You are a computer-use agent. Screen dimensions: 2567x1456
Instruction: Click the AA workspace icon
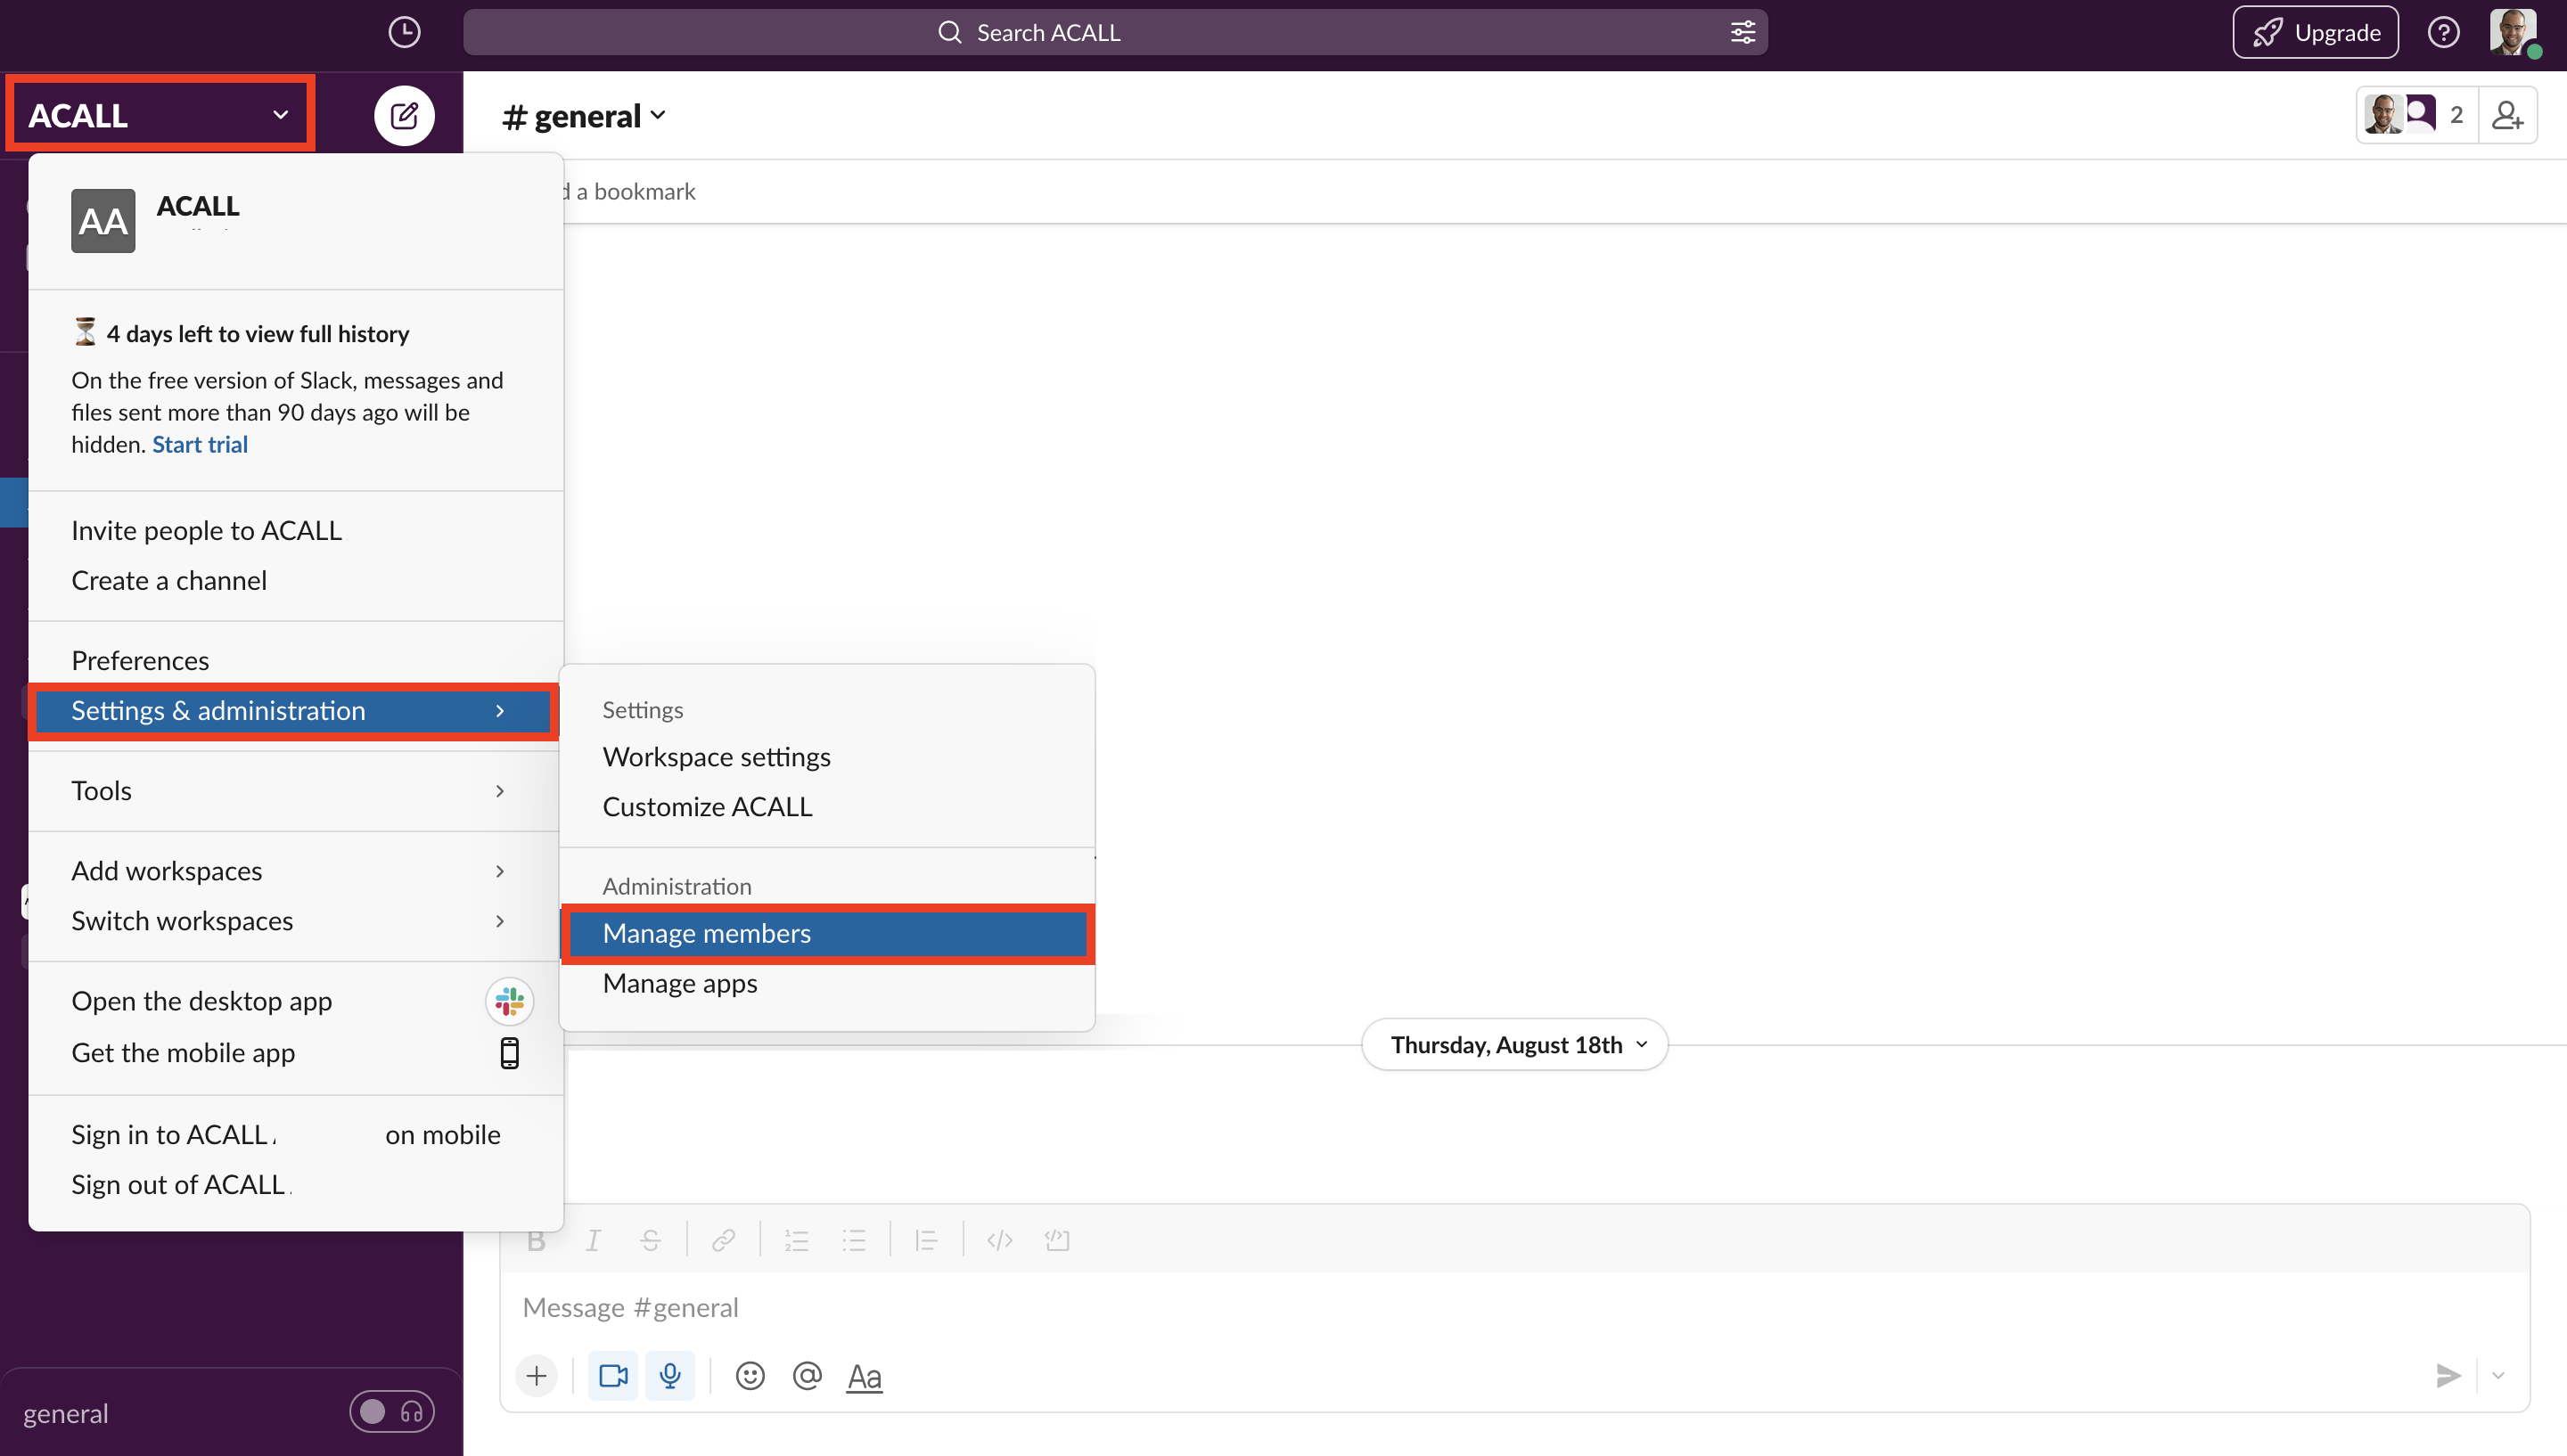click(x=103, y=221)
